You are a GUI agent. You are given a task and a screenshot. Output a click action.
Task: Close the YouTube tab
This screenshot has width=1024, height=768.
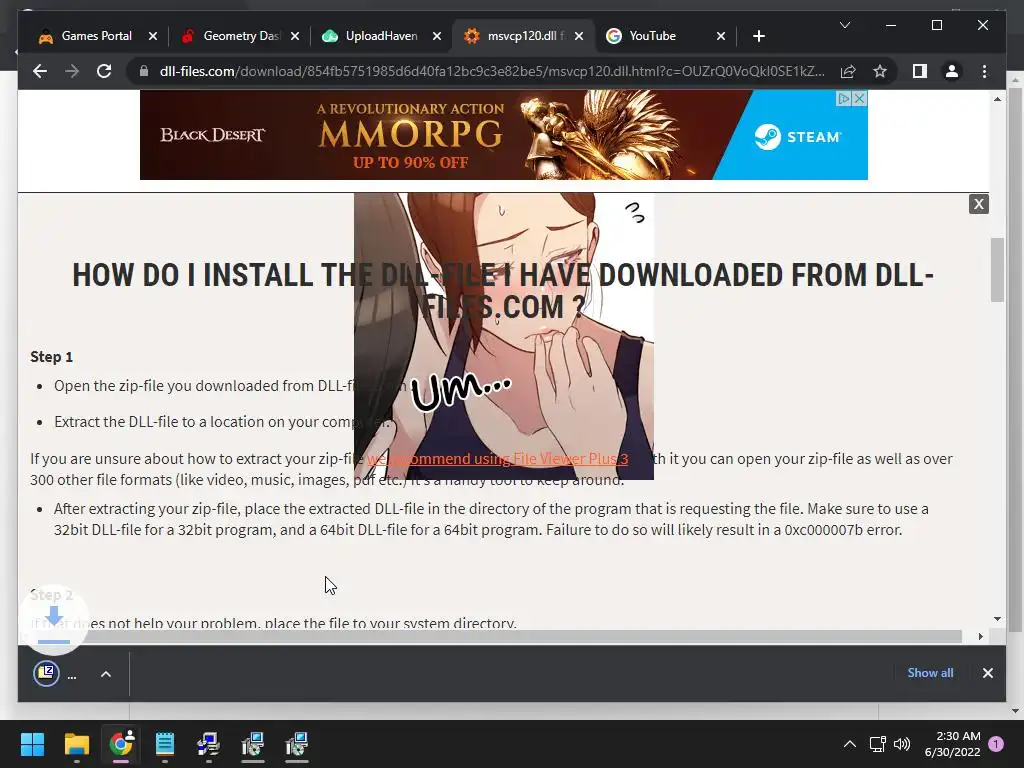click(721, 36)
